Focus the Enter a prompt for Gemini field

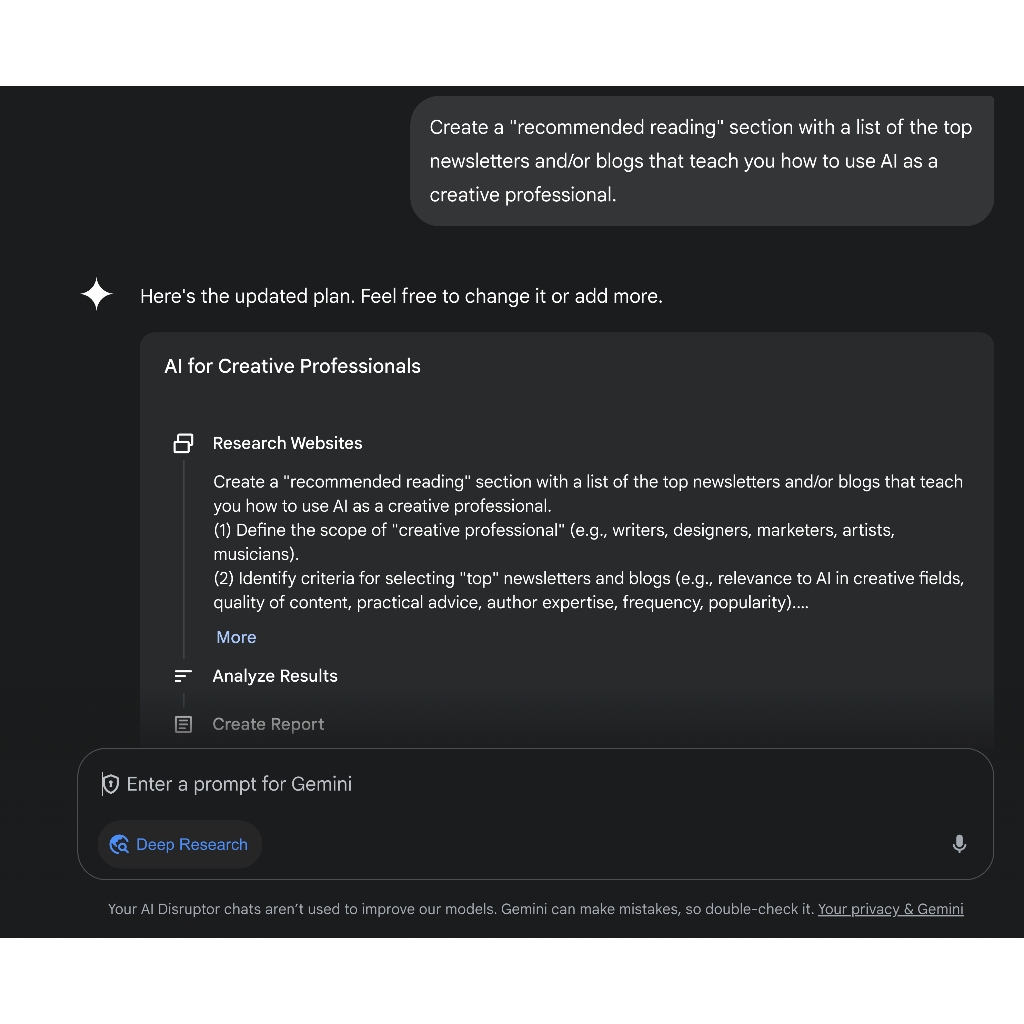tap(500, 784)
